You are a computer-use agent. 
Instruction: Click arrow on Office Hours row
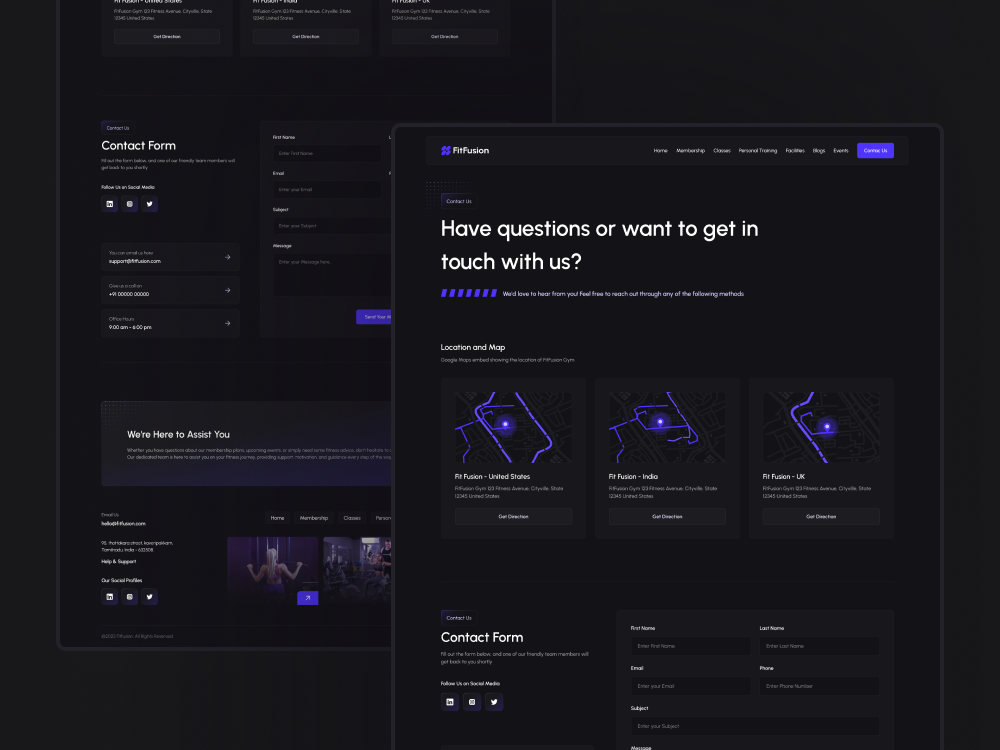(x=228, y=323)
